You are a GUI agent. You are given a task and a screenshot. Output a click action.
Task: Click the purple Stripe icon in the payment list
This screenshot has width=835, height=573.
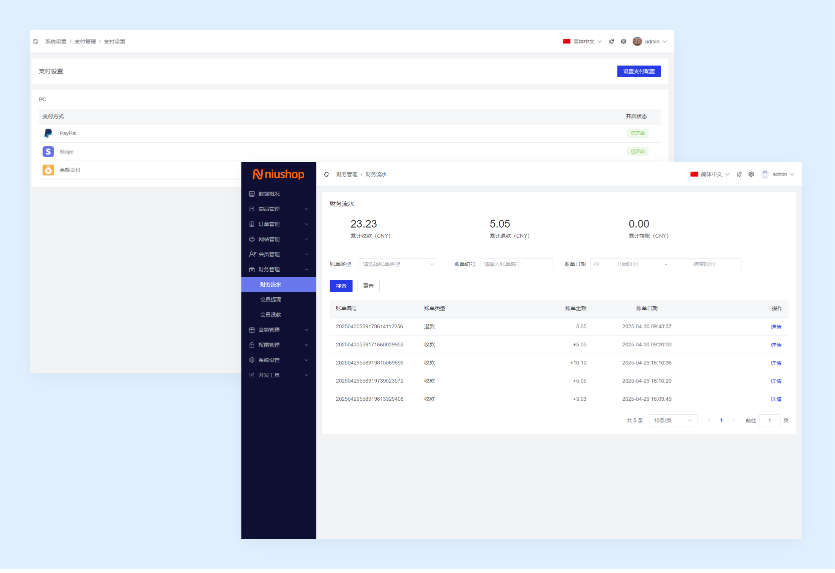[x=48, y=151]
